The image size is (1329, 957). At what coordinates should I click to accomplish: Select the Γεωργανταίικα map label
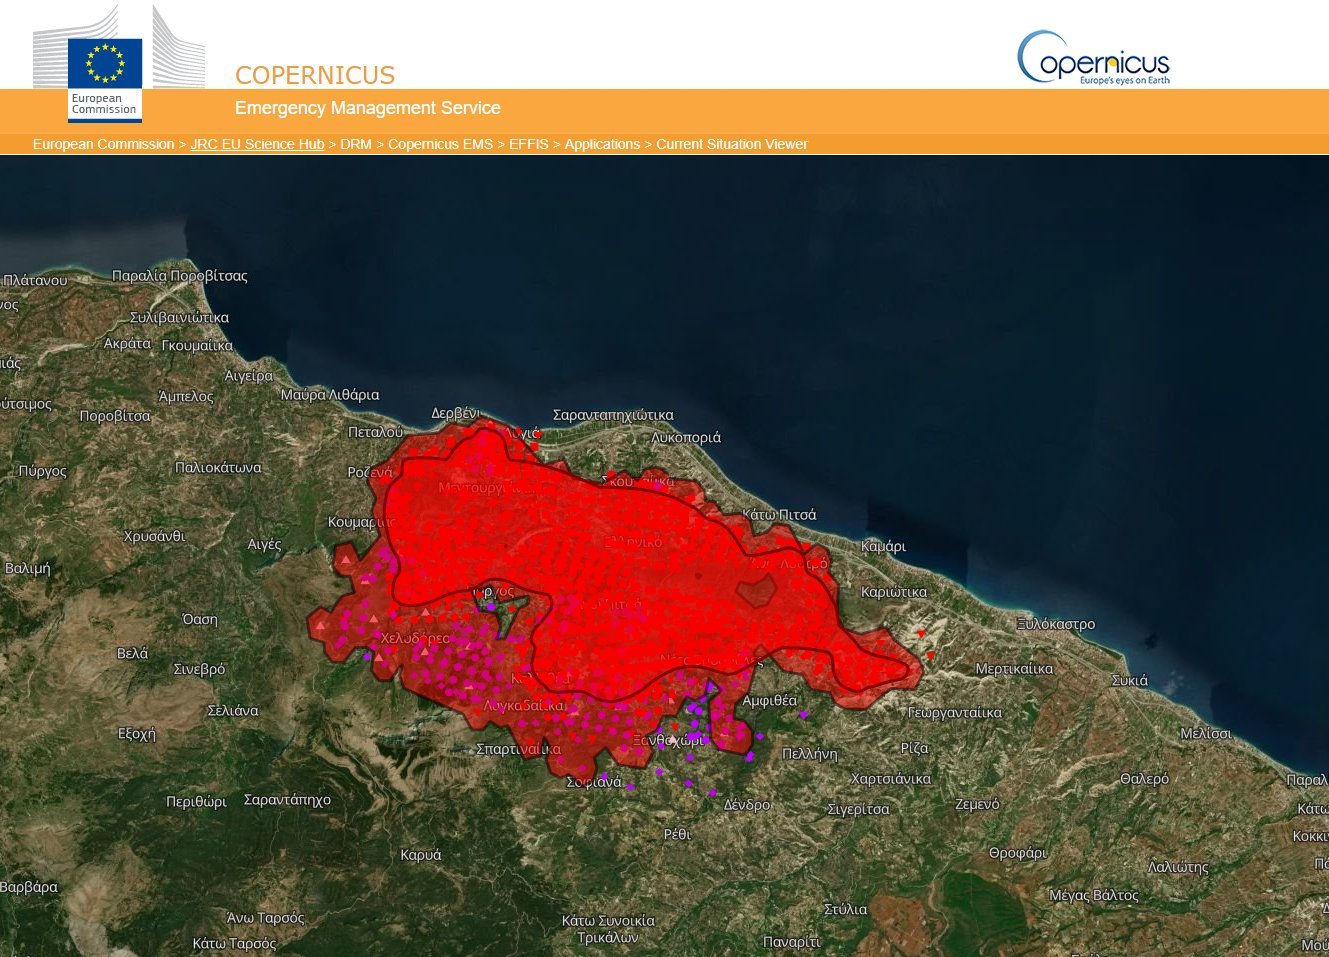coord(955,713)
